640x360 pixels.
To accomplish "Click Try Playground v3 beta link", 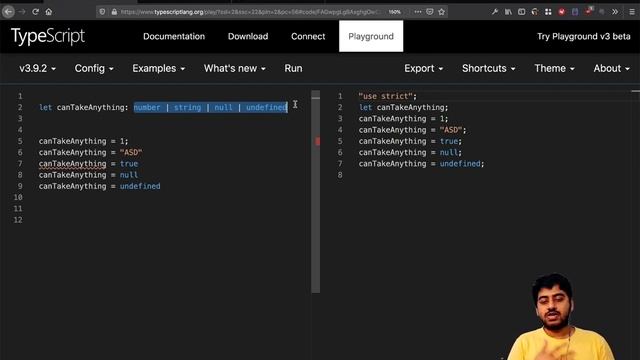I will tap(584, 36).
